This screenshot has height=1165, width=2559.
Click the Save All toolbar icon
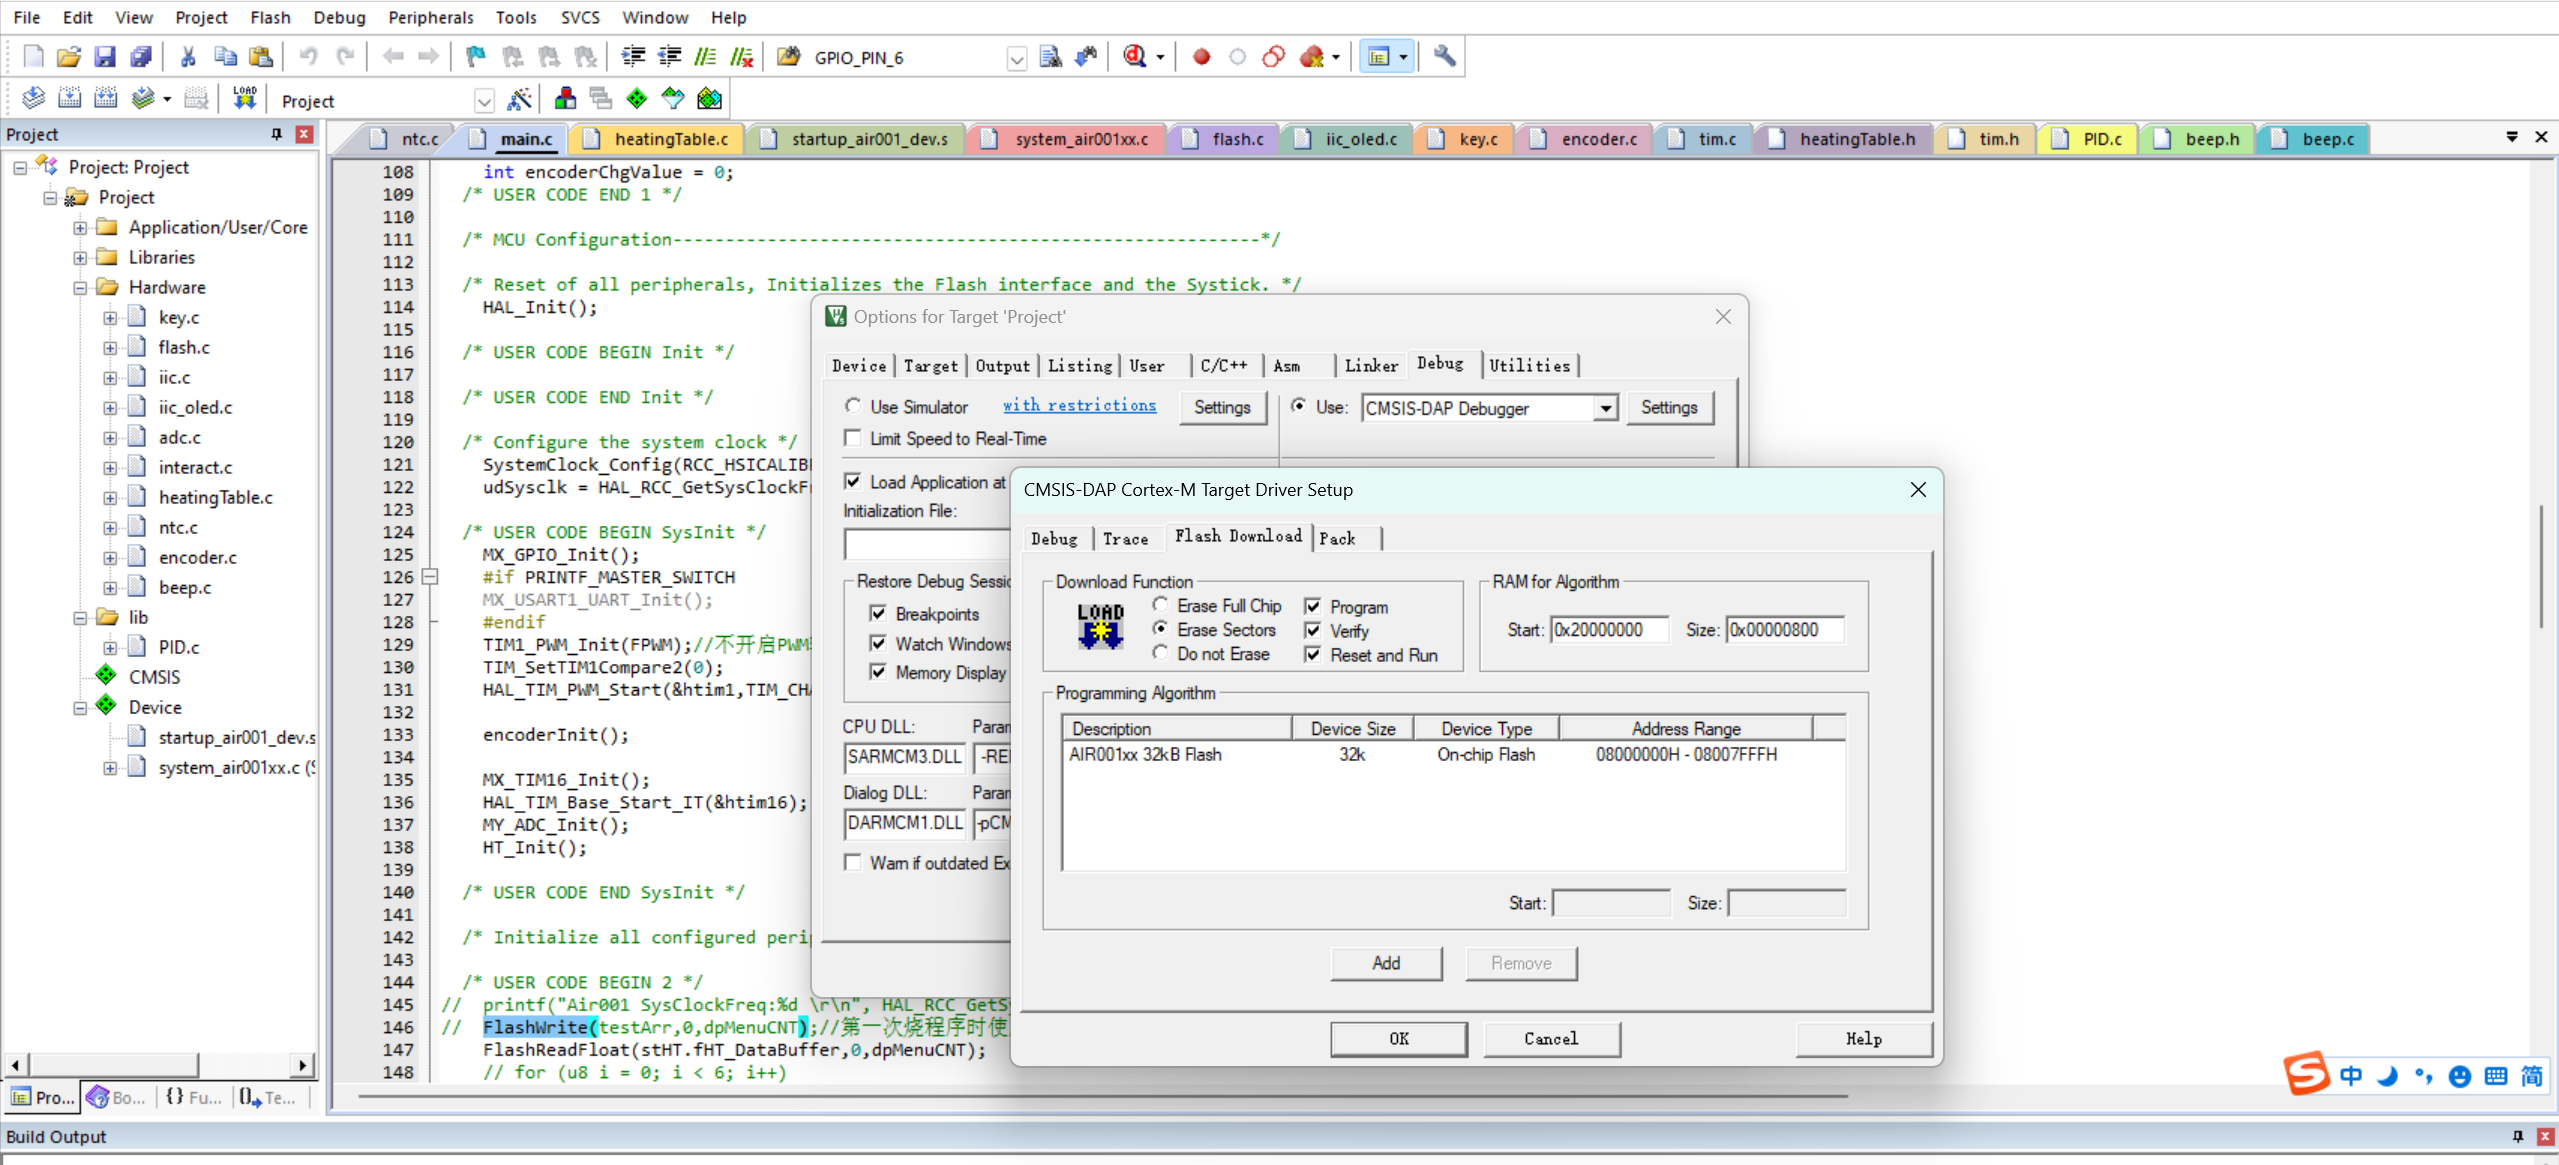[141, 57]
